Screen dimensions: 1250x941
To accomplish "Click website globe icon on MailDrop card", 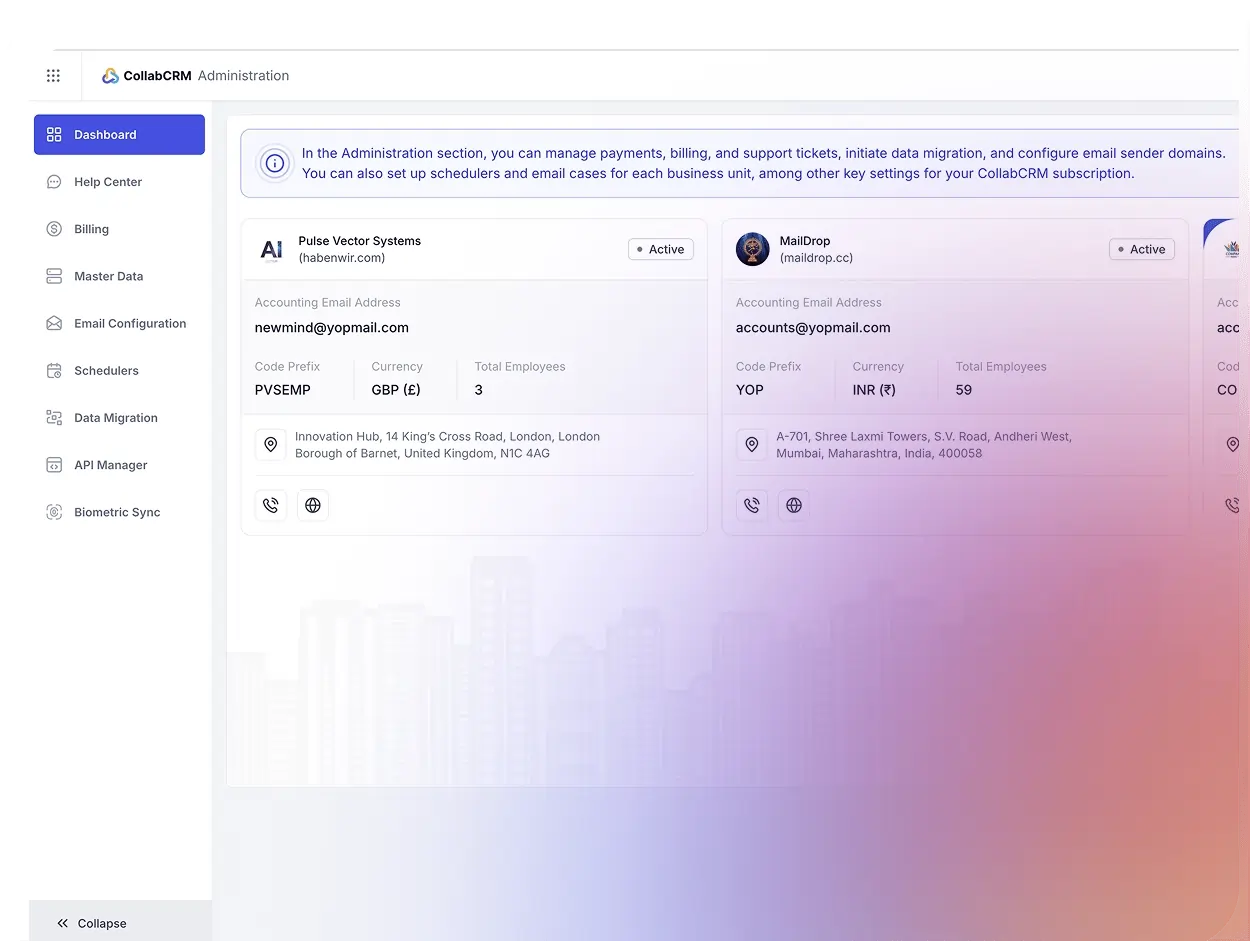I will tap(794, 505).
